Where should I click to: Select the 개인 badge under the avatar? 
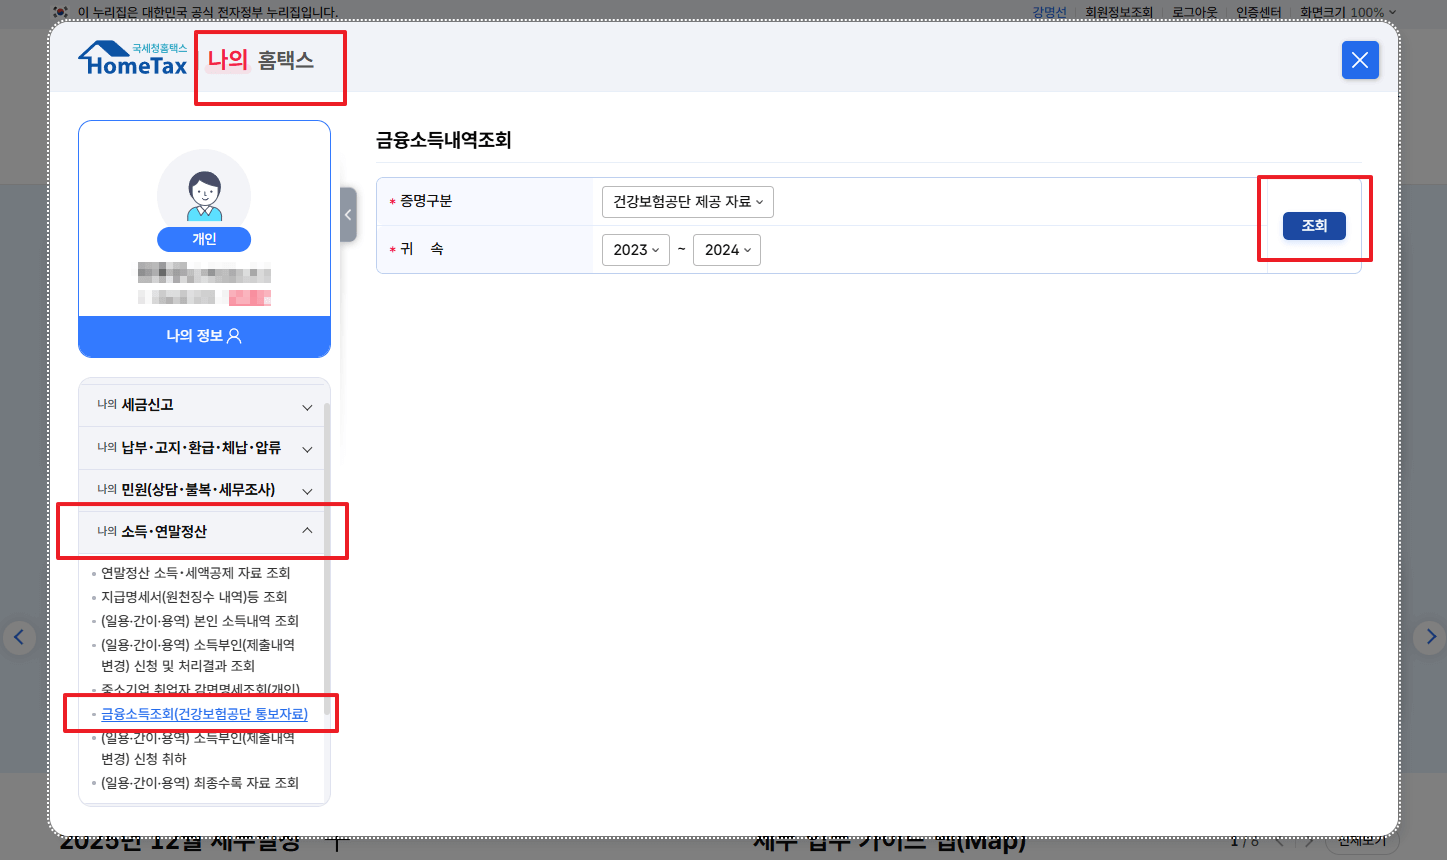[x=204, y=239]
